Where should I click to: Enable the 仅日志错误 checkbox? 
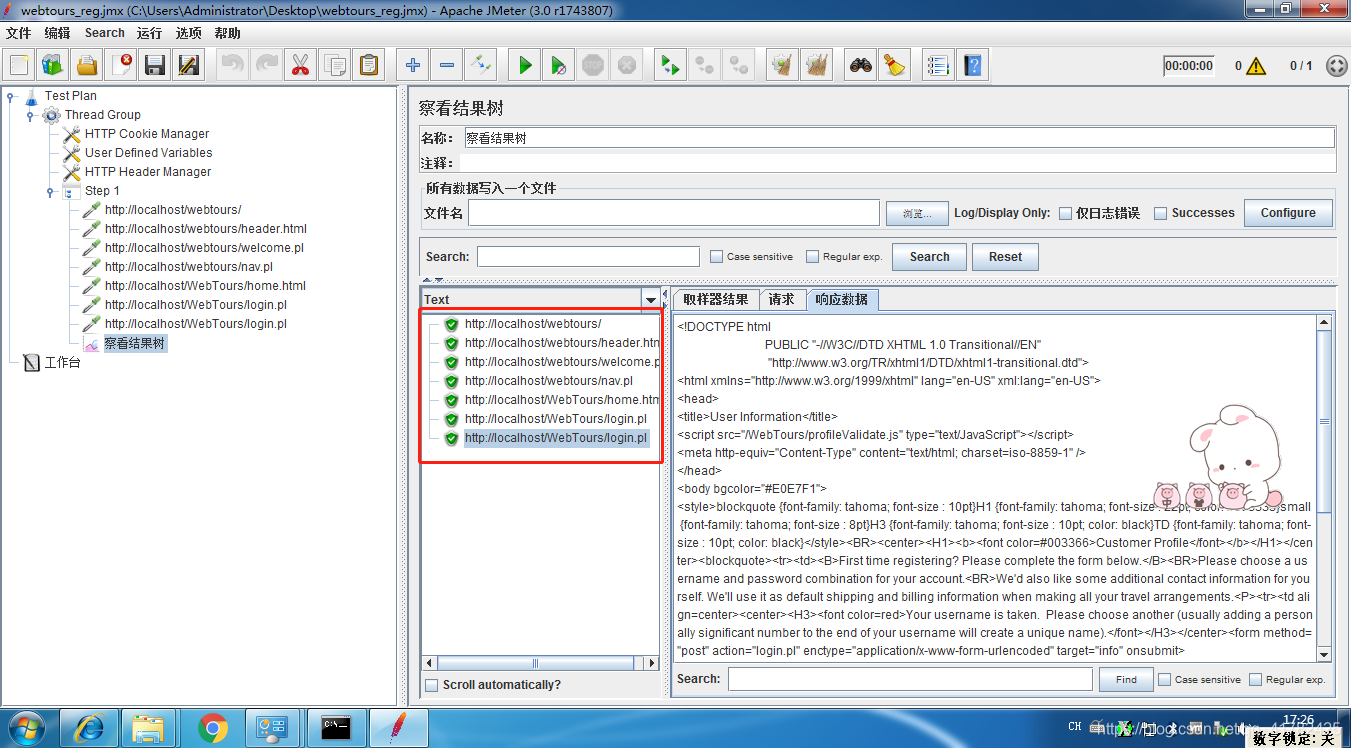1066,213
